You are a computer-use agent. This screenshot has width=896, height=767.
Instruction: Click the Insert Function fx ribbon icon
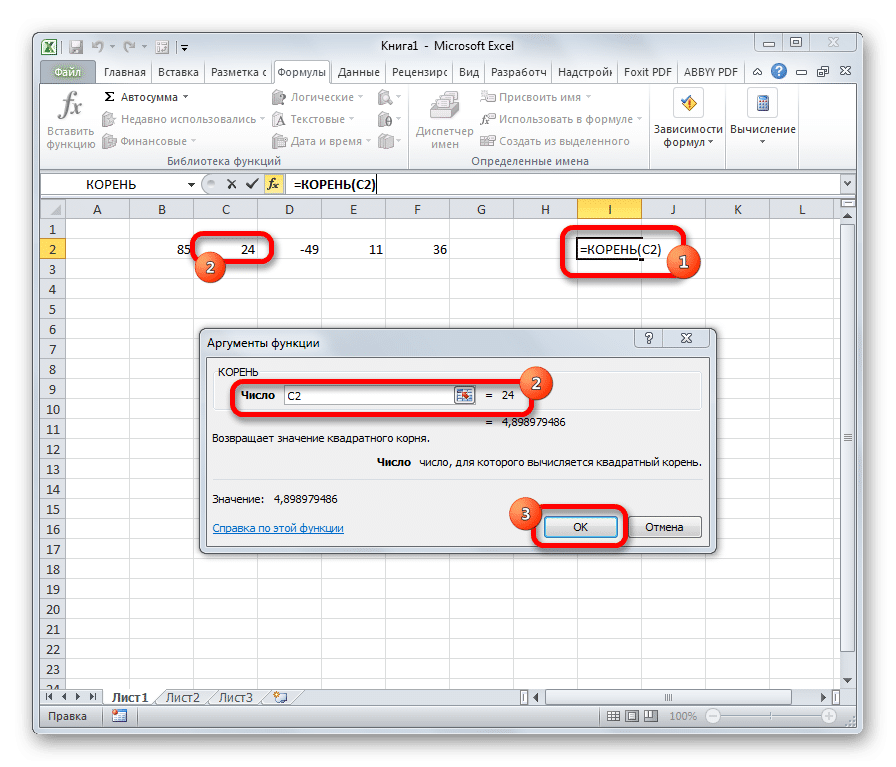coord(71,106)
